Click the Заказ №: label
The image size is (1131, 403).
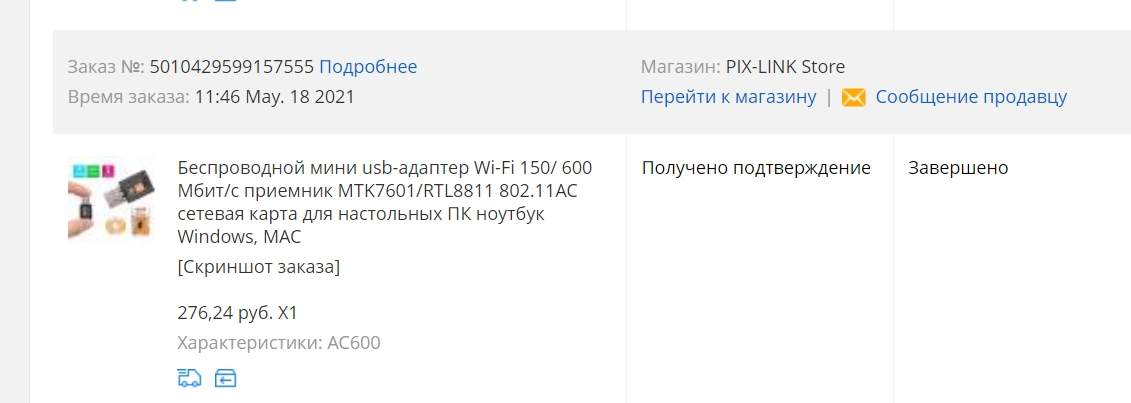106,67
